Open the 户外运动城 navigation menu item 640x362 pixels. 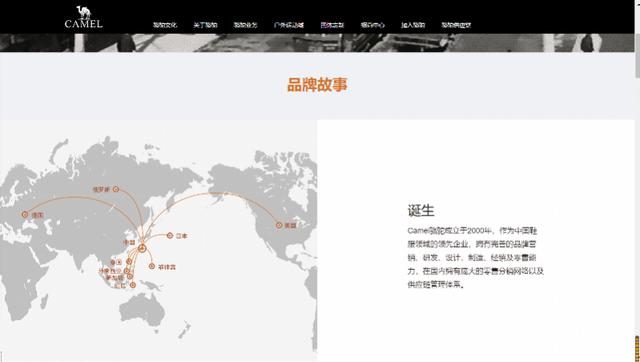point(289,25)
